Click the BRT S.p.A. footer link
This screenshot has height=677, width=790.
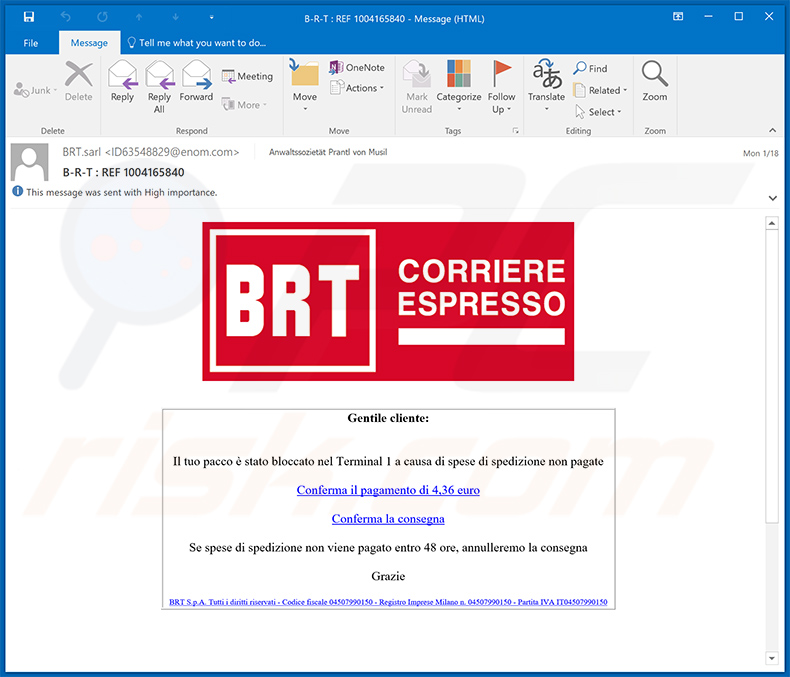click(x=388, y=602)
